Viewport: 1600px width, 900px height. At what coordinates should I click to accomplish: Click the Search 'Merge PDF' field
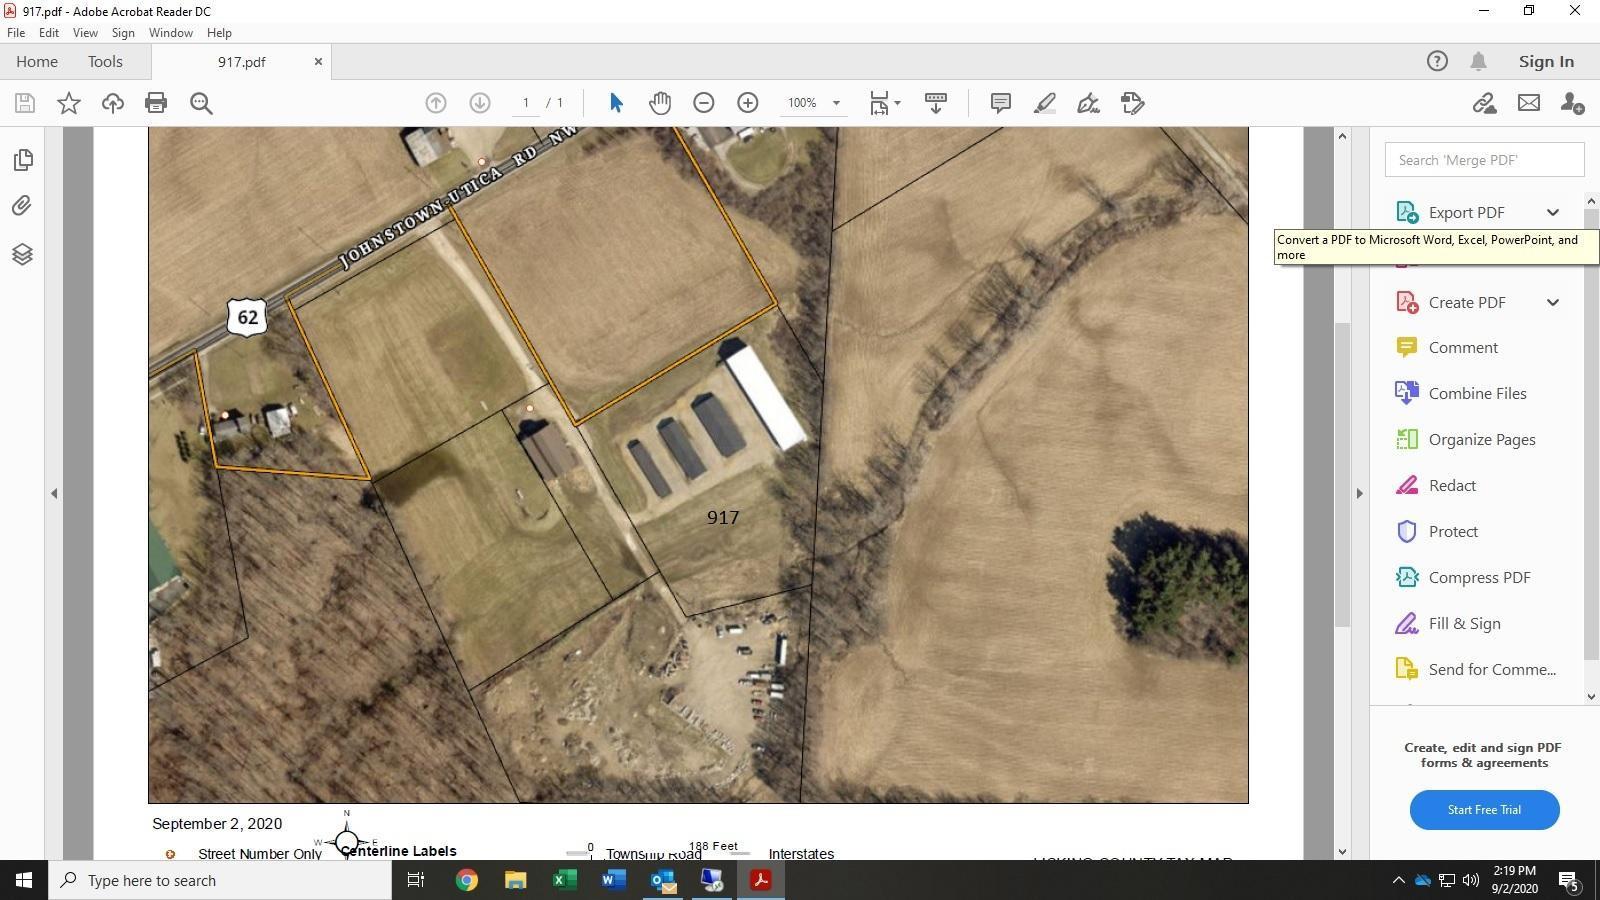[x=1484, y=160]
